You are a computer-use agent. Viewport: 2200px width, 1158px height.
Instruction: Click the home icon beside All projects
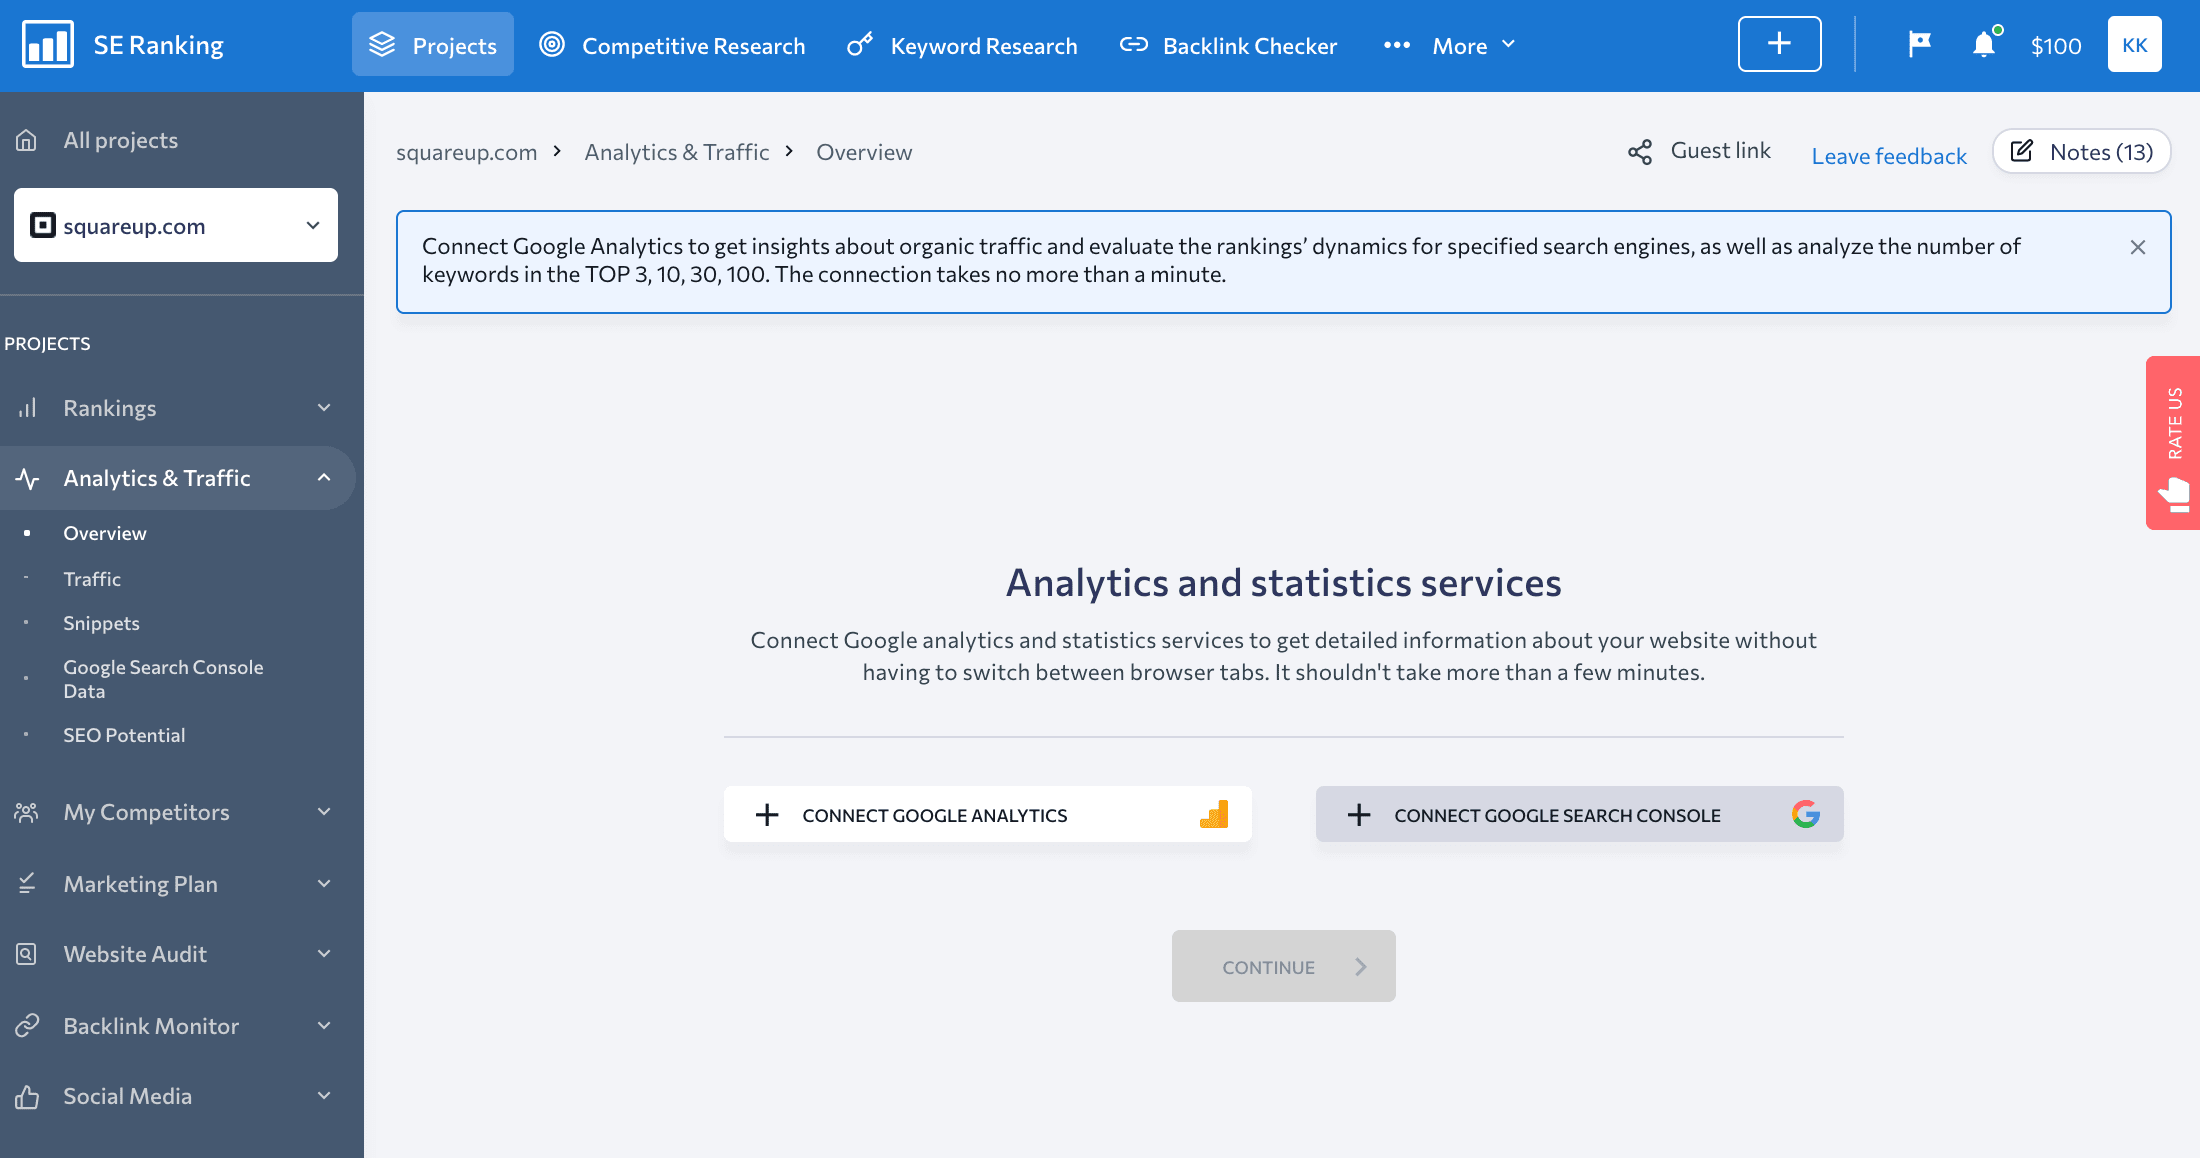(x=27, y=140)
